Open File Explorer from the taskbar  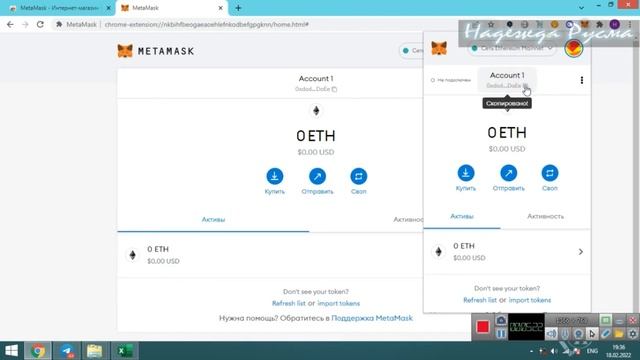[94, 351]
